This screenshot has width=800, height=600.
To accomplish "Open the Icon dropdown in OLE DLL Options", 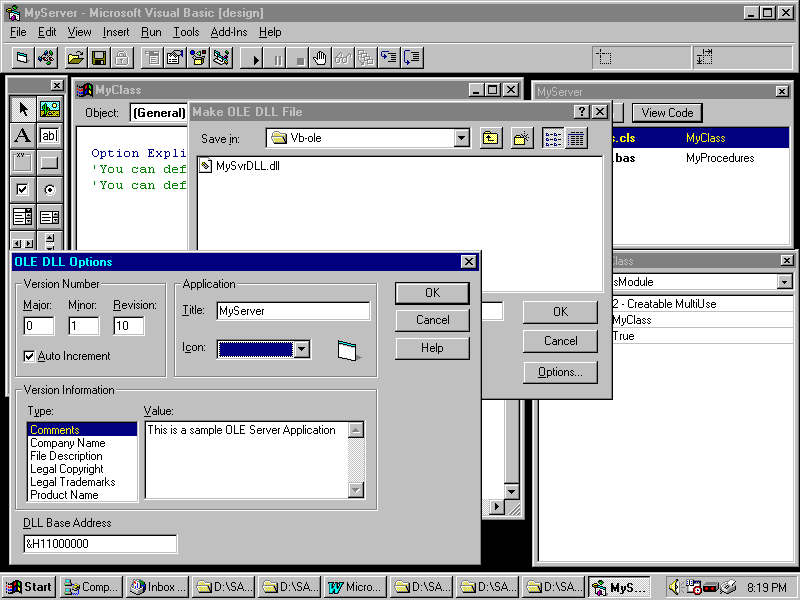I will point(302,349).
